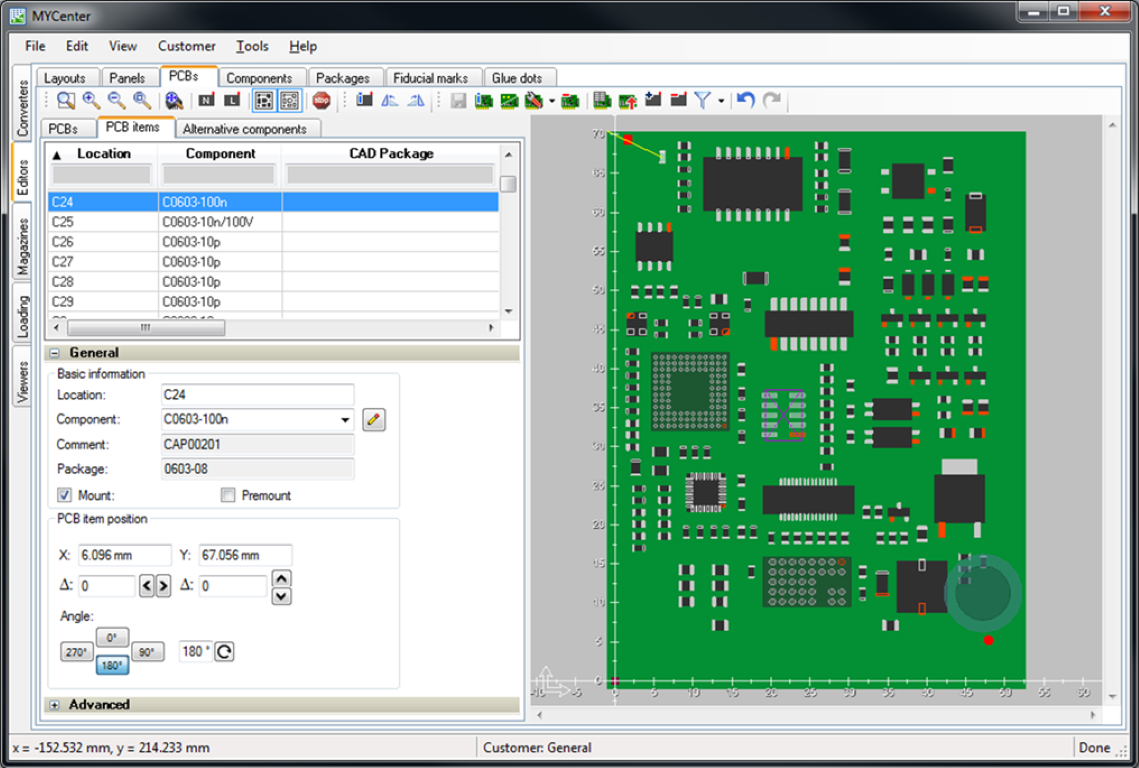Toggle the second highlighted selection mode button

tap(289, 100)
